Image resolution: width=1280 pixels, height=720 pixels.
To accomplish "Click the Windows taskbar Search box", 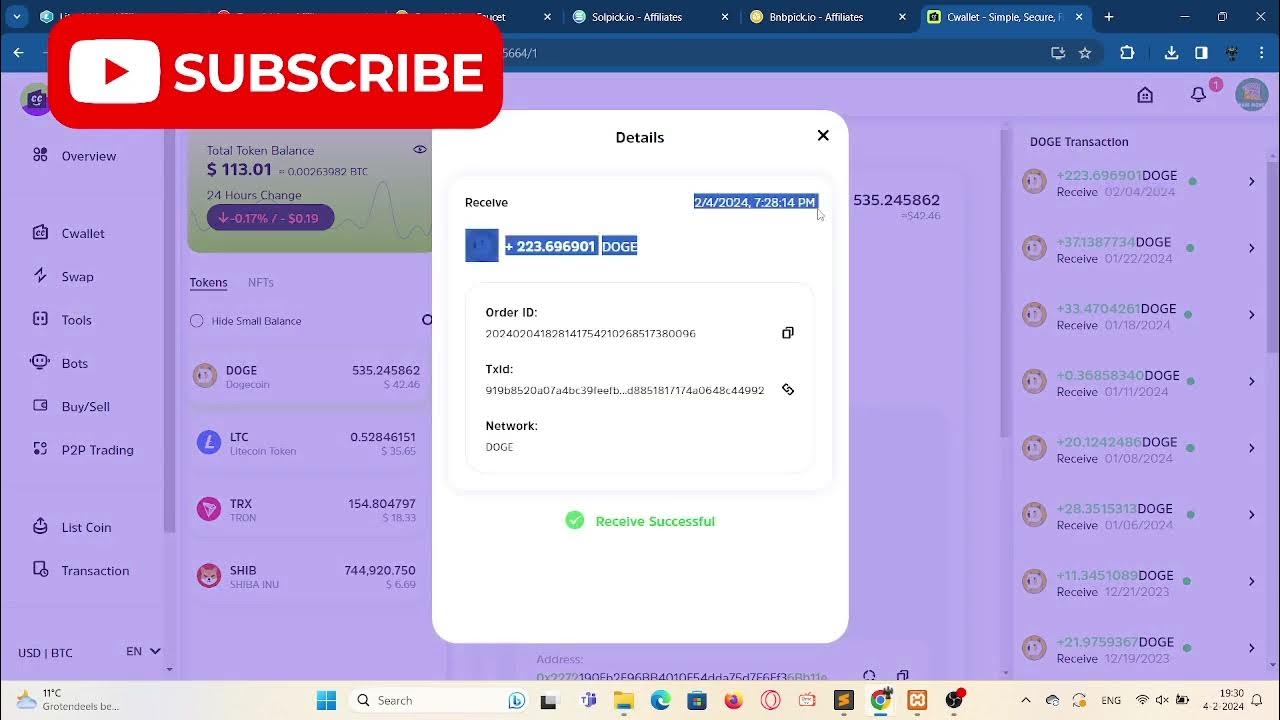I will (x=422, y=700).
